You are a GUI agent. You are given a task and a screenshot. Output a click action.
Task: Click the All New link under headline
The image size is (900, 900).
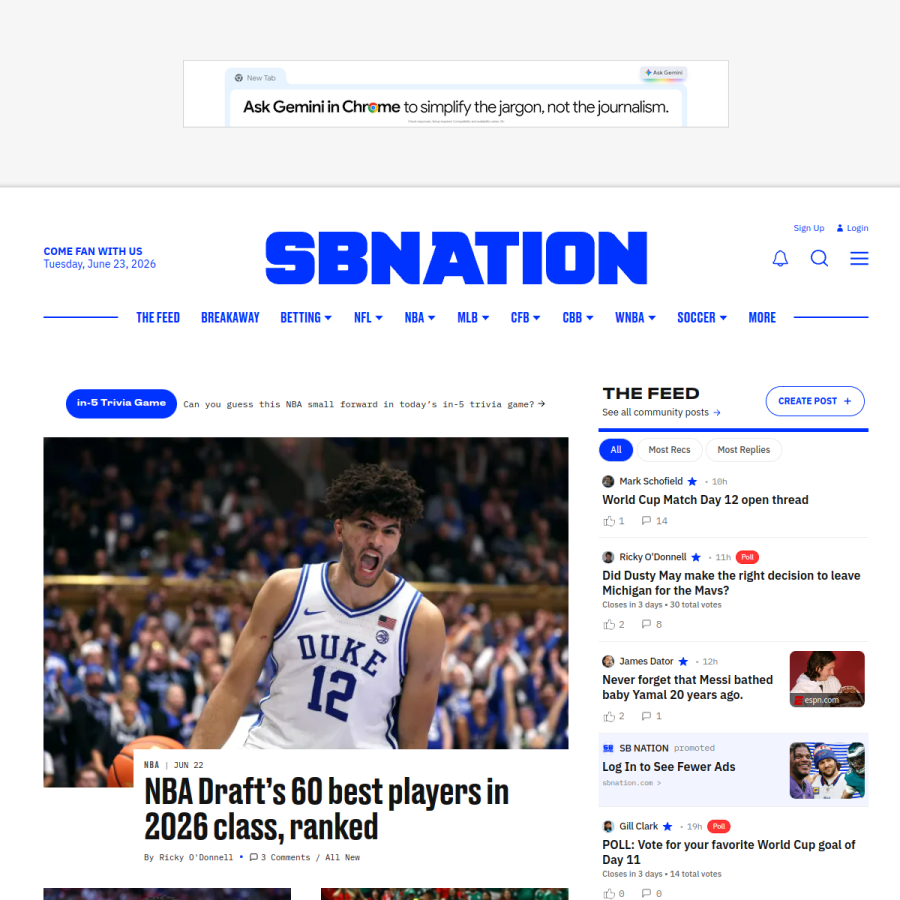coord(342,857)
